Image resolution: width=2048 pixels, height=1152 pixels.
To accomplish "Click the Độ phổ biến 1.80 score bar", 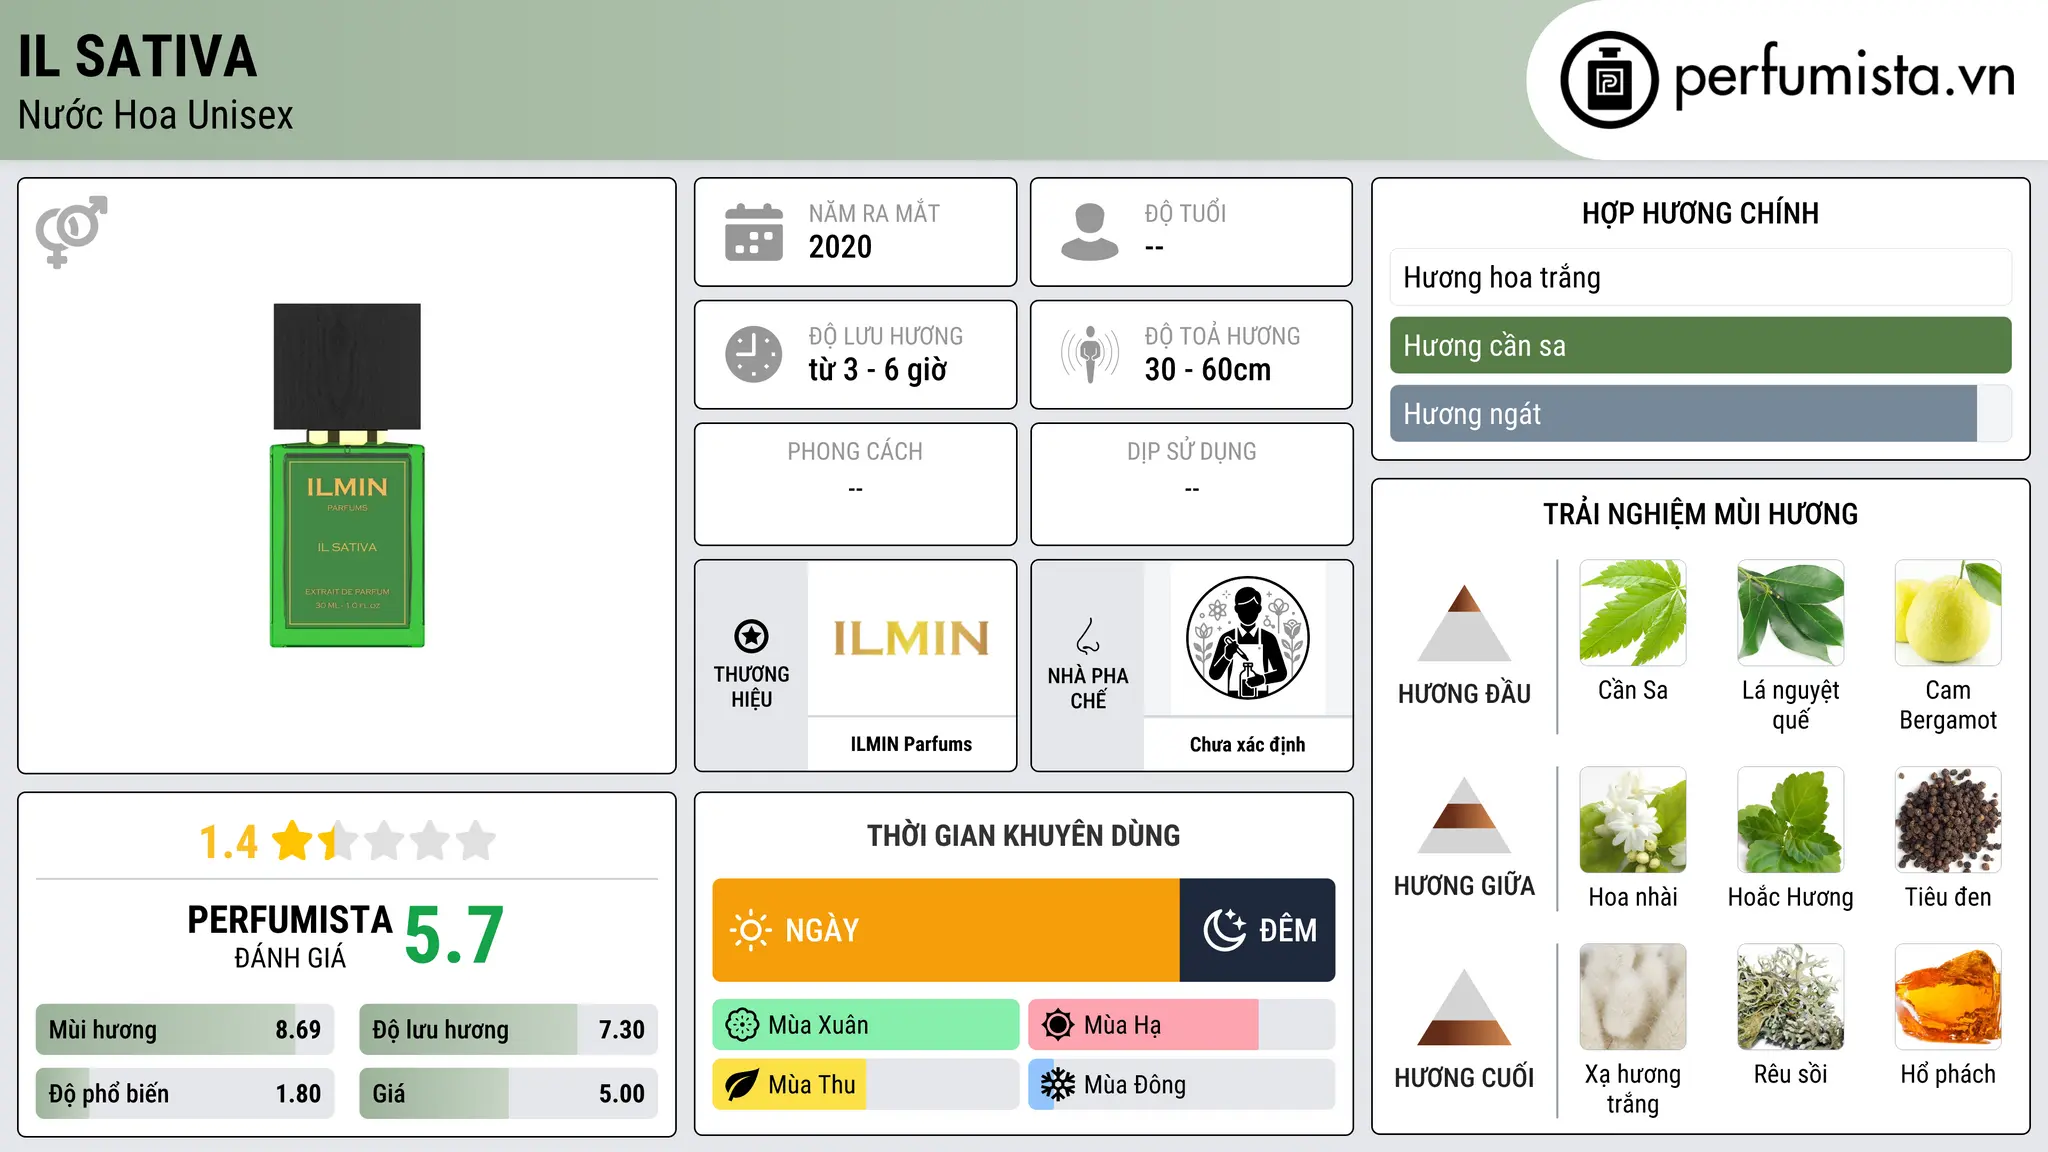I will [x=185, y=1094].
